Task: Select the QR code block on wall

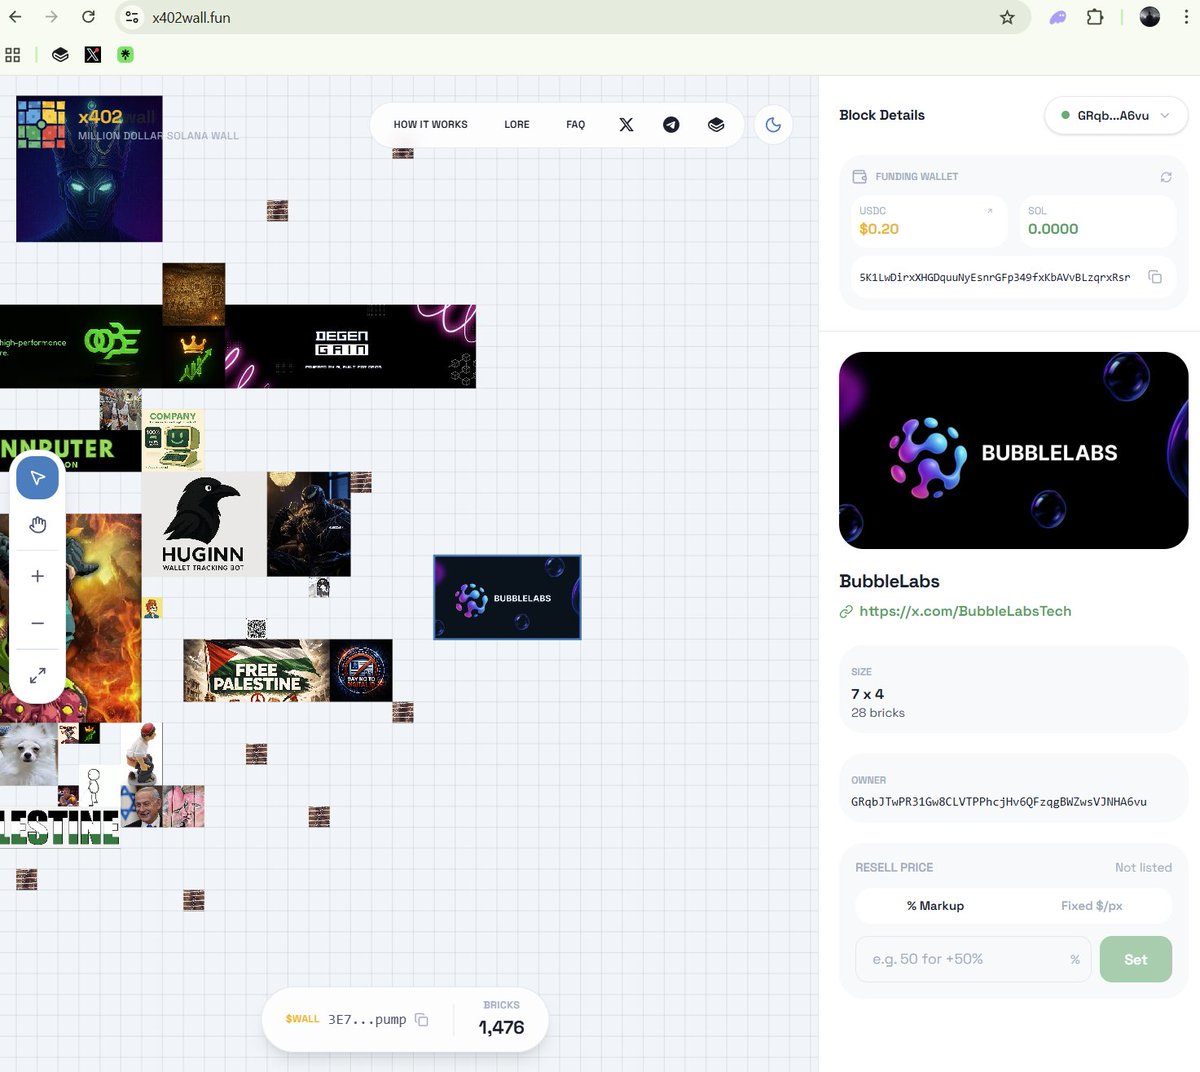Action: (x=257, y=629)
